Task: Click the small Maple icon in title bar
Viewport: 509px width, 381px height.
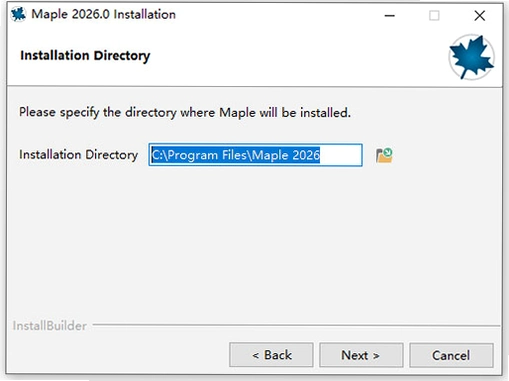Action: click(x=18, y=14)
